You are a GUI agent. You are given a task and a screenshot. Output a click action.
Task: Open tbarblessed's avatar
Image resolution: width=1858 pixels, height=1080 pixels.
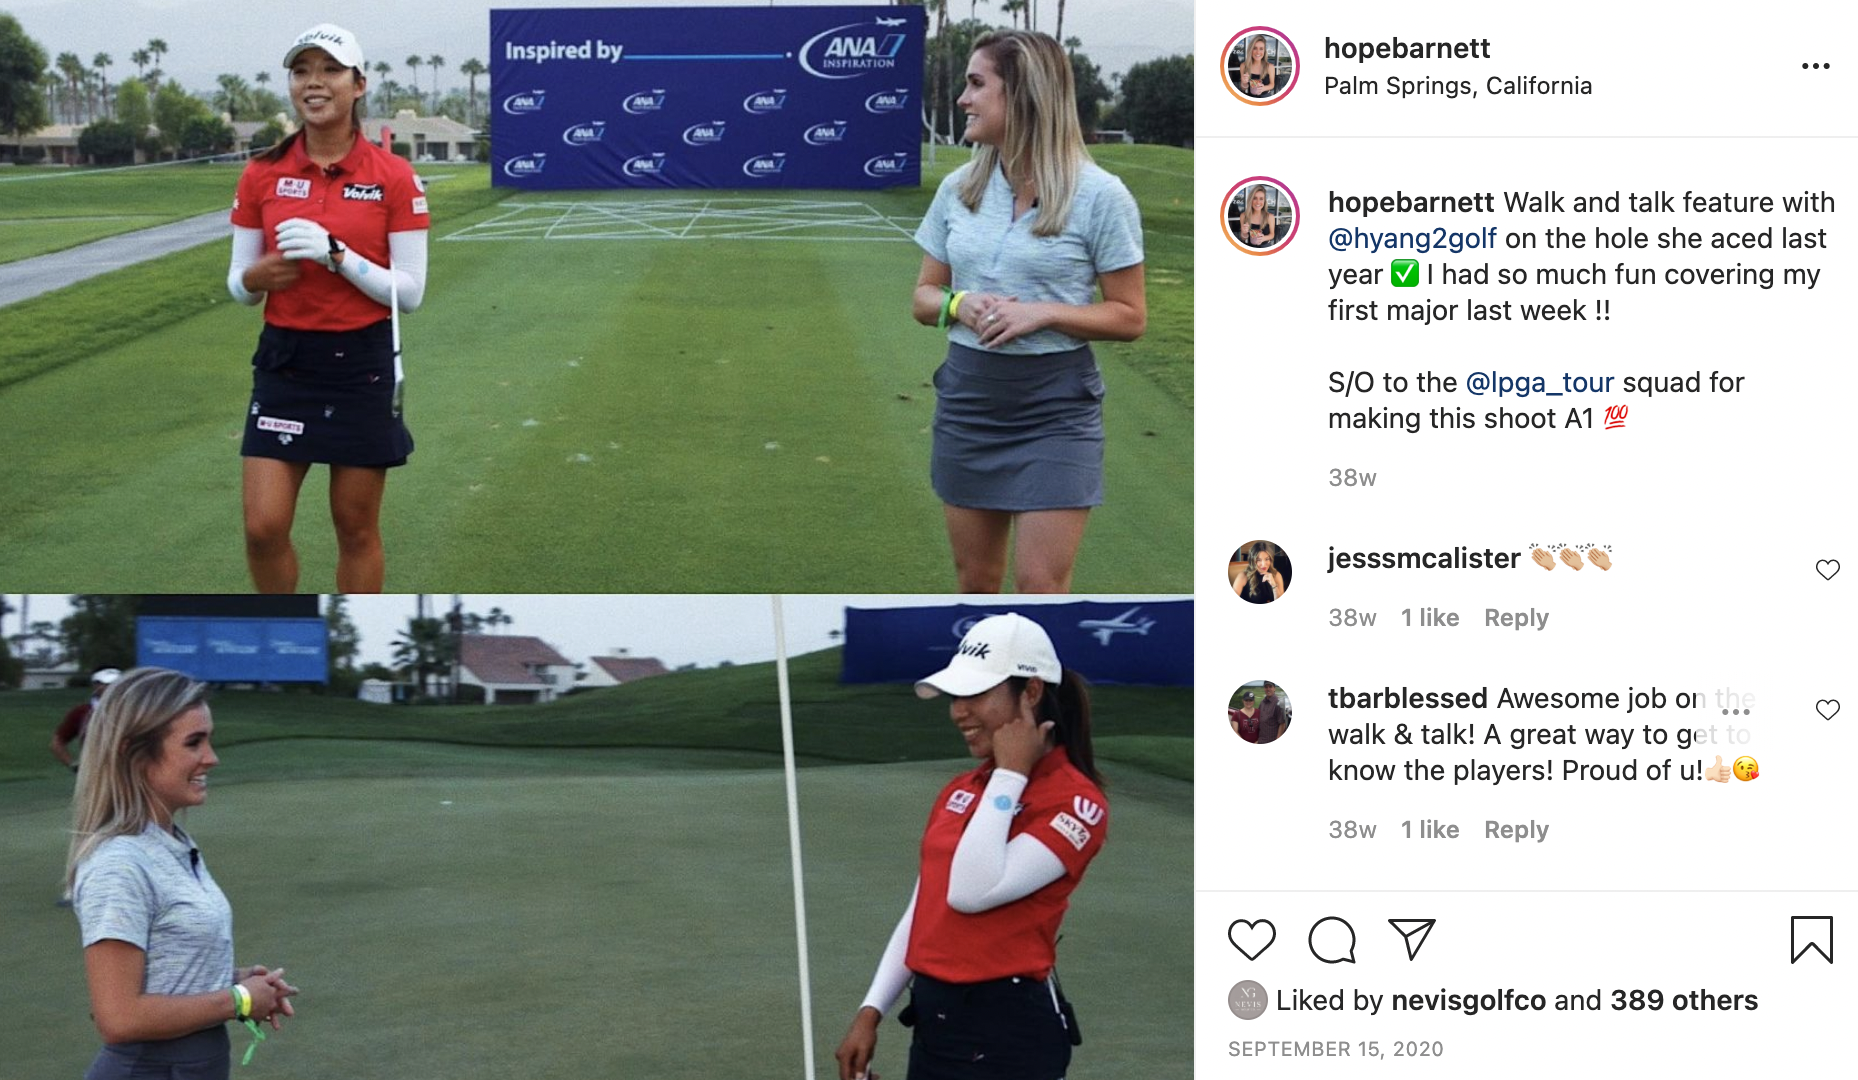[1260, 712]
